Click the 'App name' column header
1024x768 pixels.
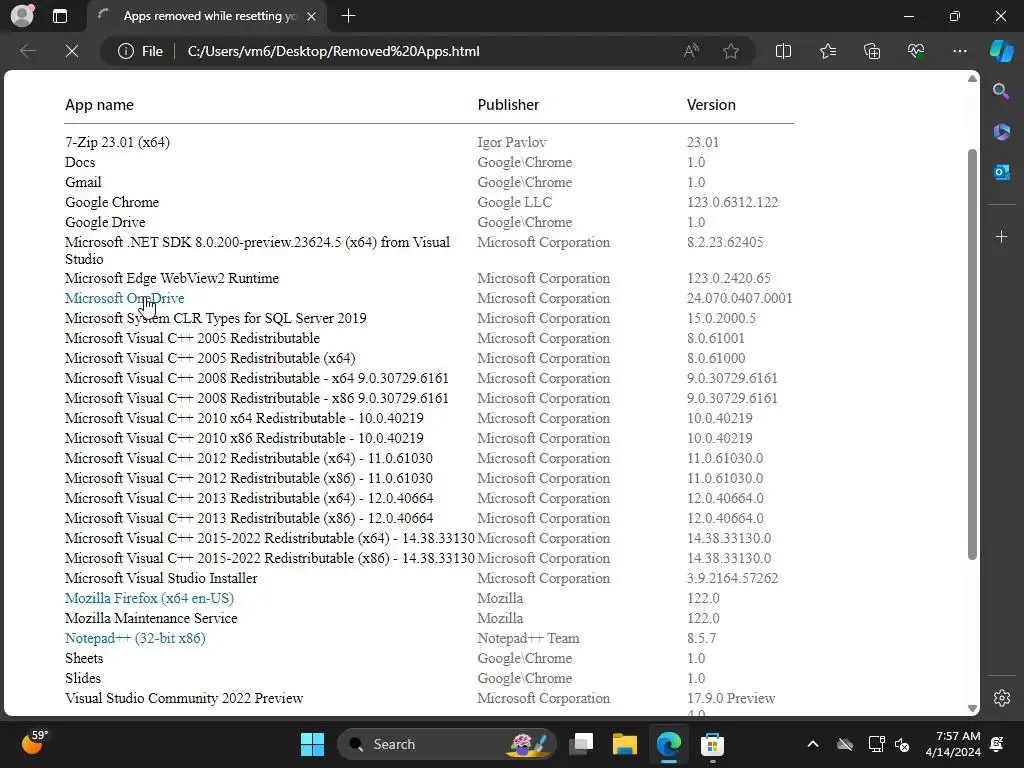point(99,104)
